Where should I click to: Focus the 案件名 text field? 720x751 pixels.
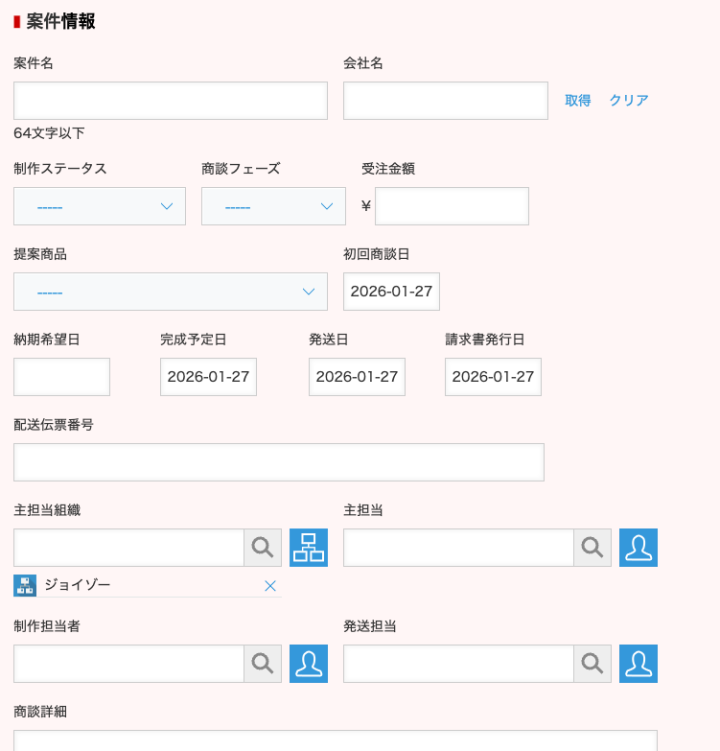pos(170,101)
